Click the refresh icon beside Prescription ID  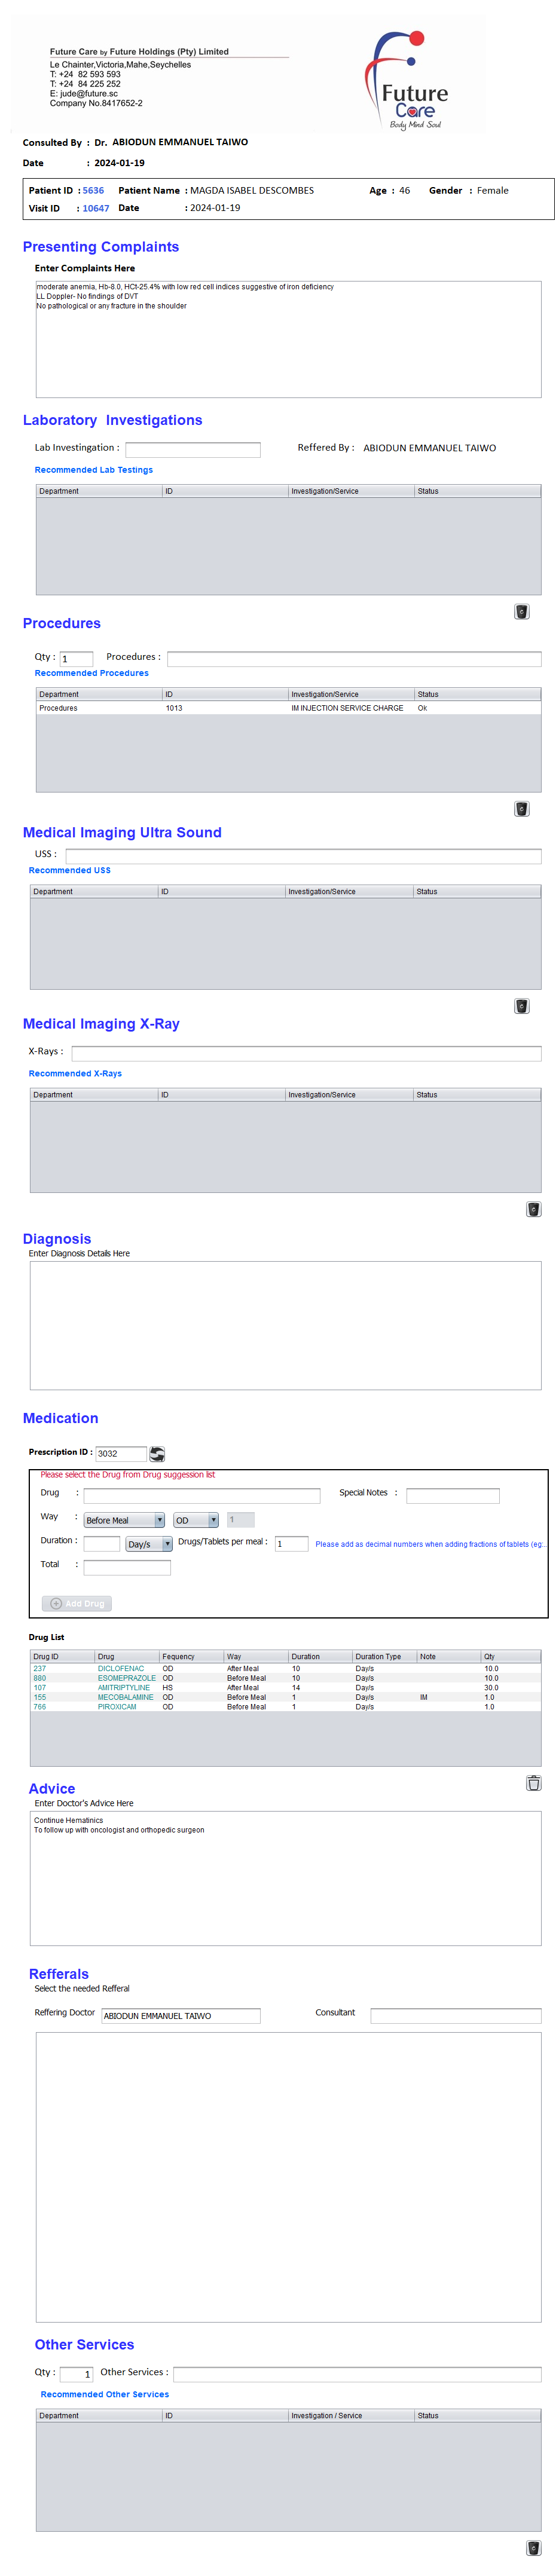pyautogui.click(x=157, y=1453)
